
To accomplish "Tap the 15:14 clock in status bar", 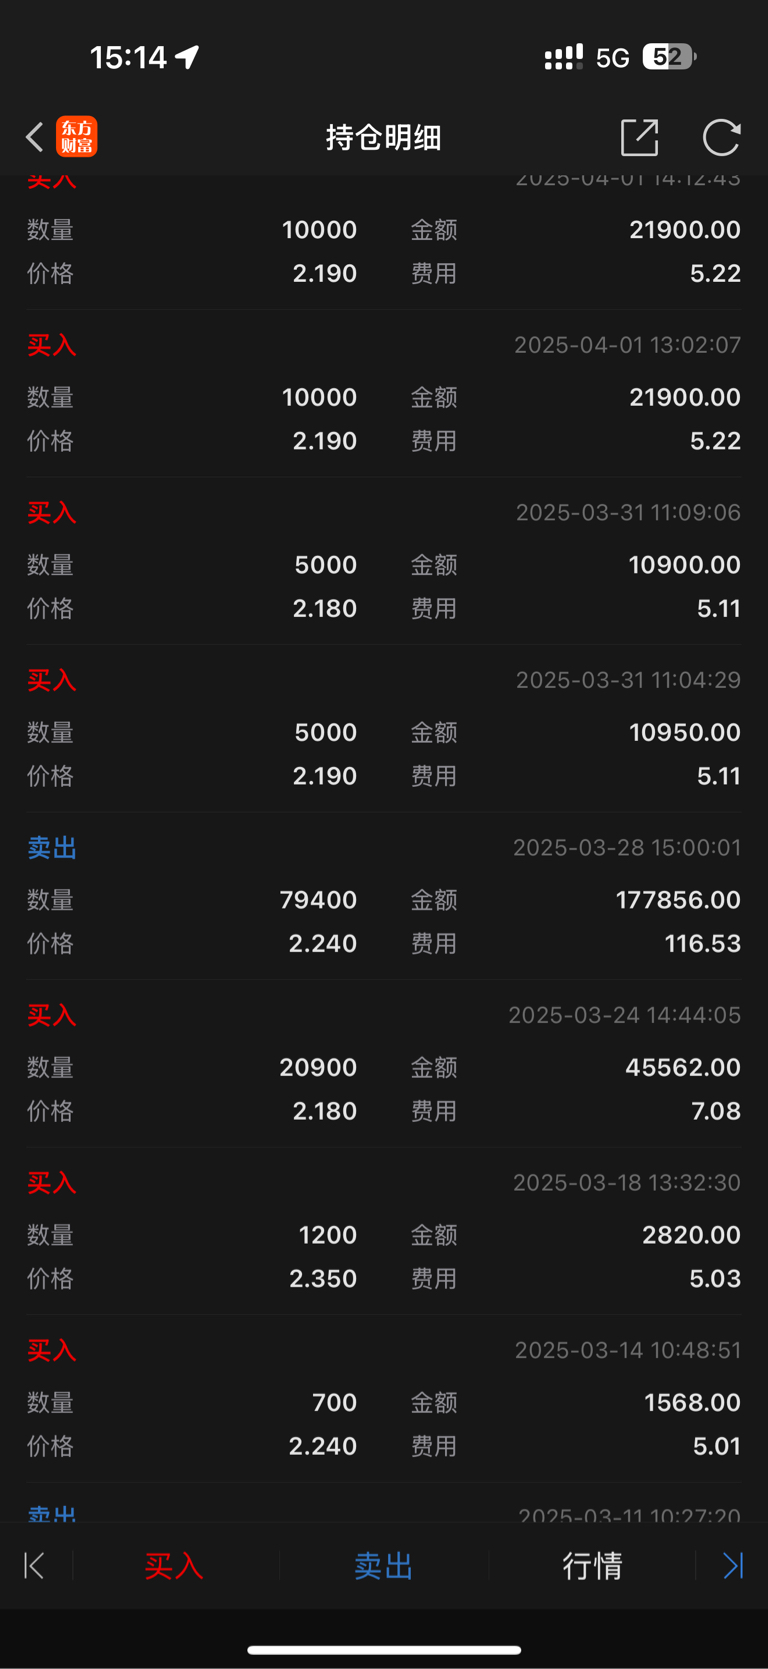I will click(x=128, y=57).
